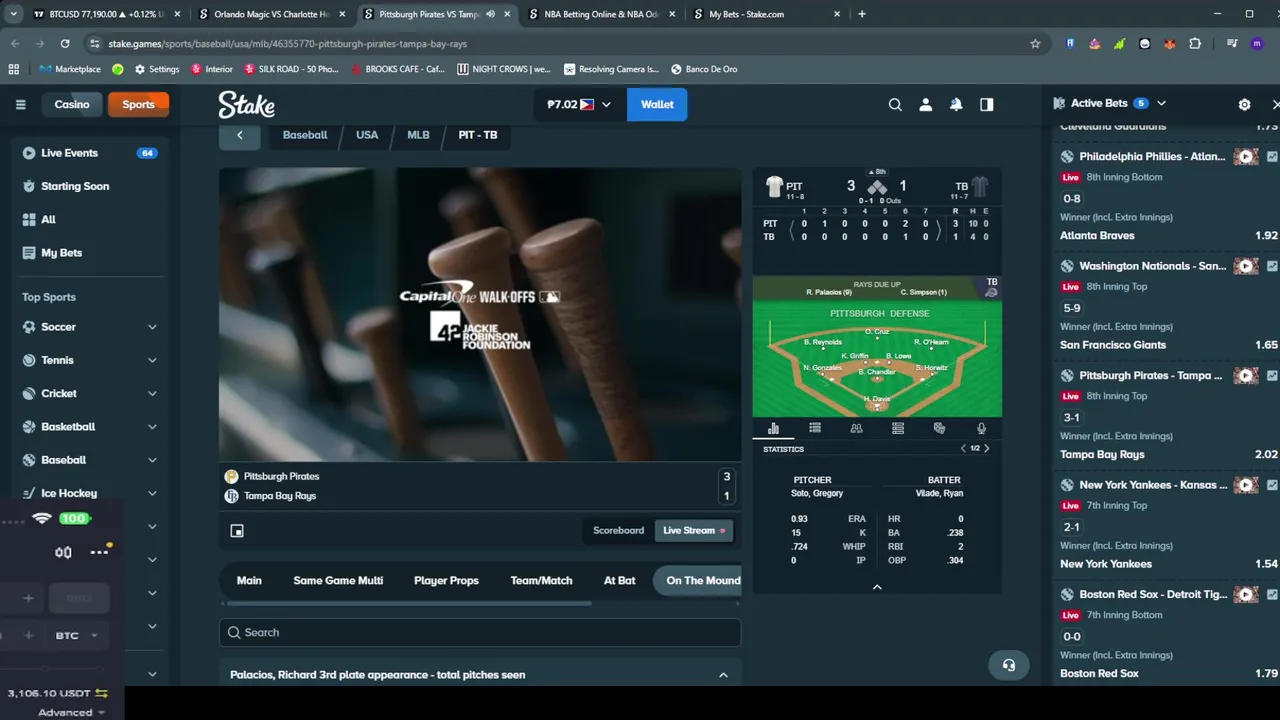The width and height of the screenshot is (1280, 720).
Task: Switch view to Live Stream
Action: coord(694,530)
